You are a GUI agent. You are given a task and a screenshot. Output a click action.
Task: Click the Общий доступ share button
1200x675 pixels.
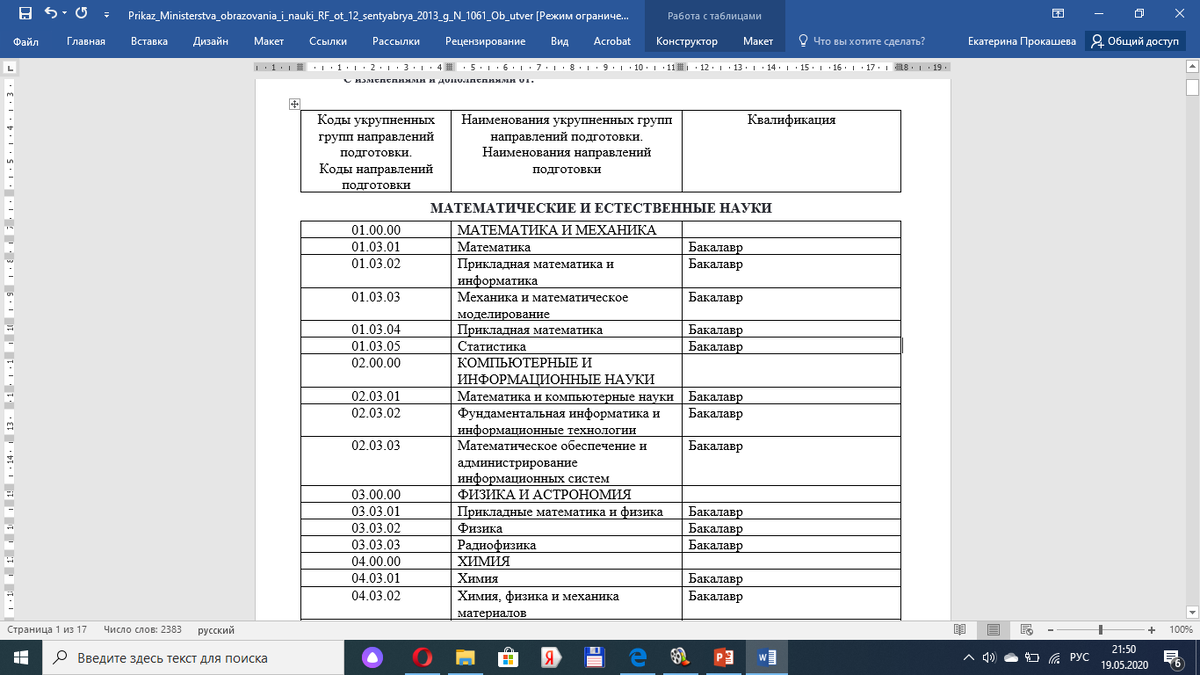(x=1137, y=41)
